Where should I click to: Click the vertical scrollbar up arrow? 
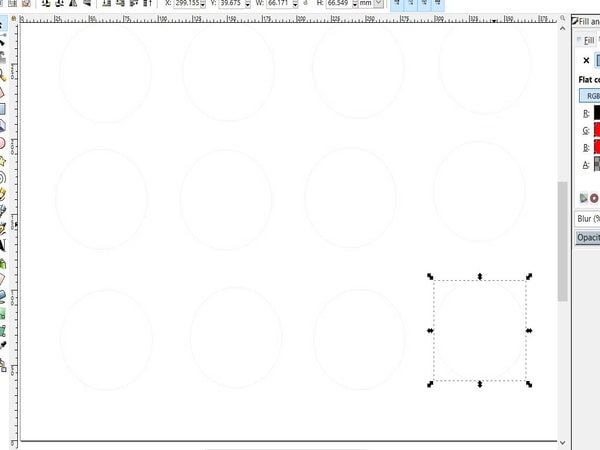pyautogui.click(x=562, y=29)
